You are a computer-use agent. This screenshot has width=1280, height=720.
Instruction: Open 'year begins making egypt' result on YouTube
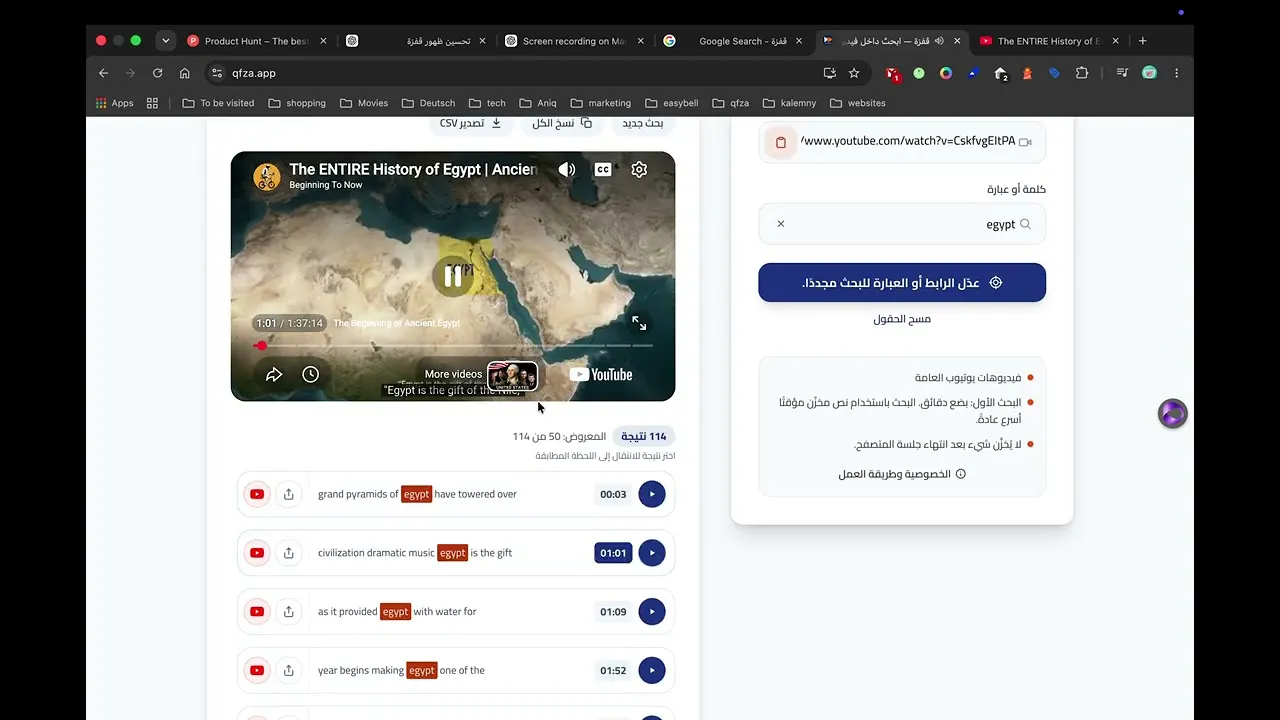[x=257, y=670]
